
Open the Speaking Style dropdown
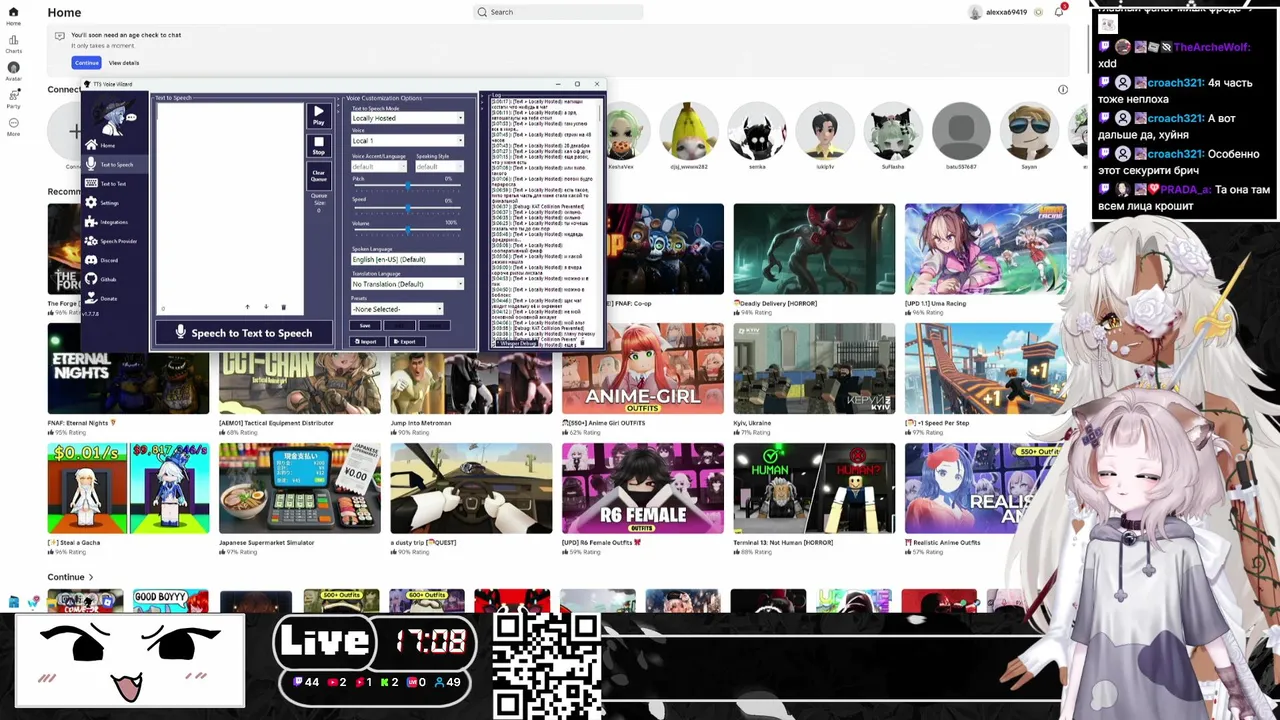click(x=440, y=167)
